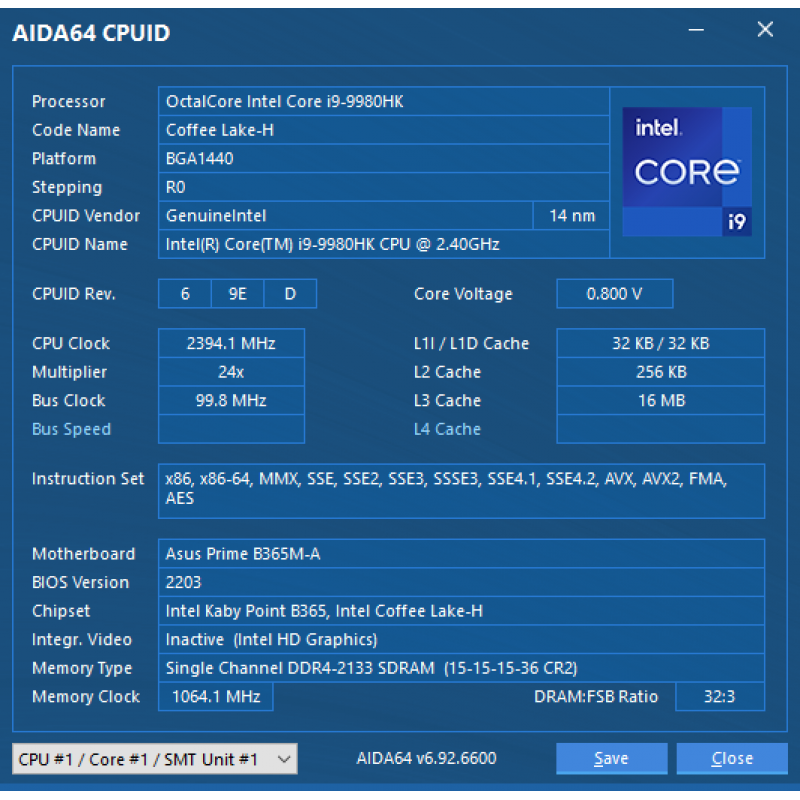Click the Core Voltage label
This screenshot has width=800, height=800.
pyautogui.click(x=463, y=294)
